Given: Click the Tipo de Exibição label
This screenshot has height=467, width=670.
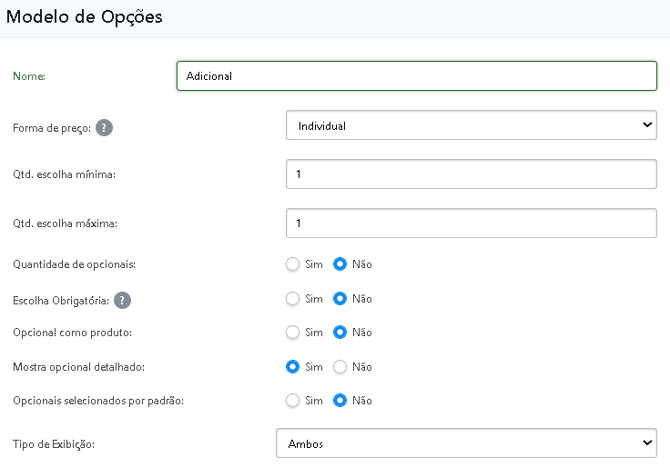Looking at the screenshot, I should [x=53, y=444].
